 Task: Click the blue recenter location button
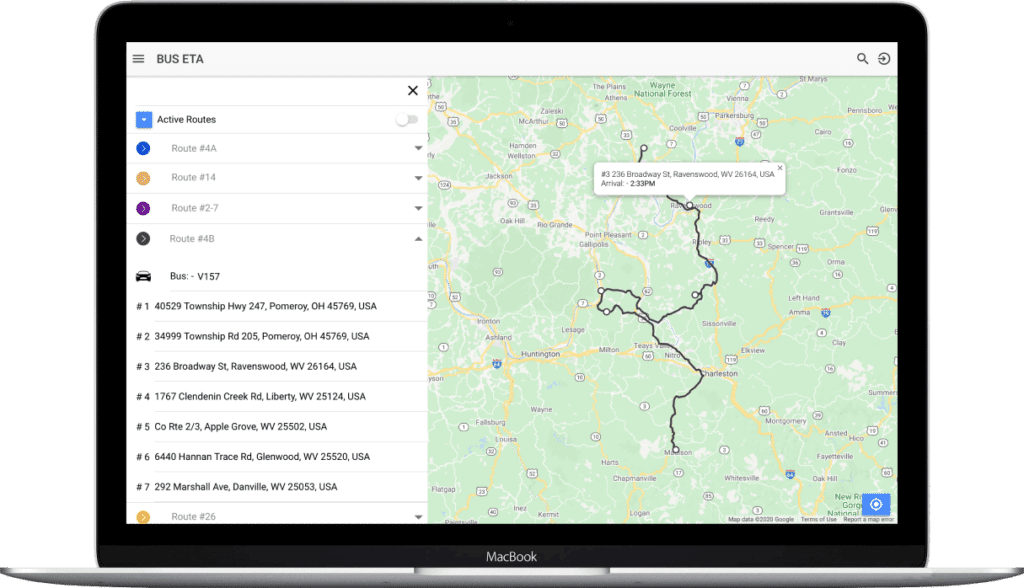[876, 504]
